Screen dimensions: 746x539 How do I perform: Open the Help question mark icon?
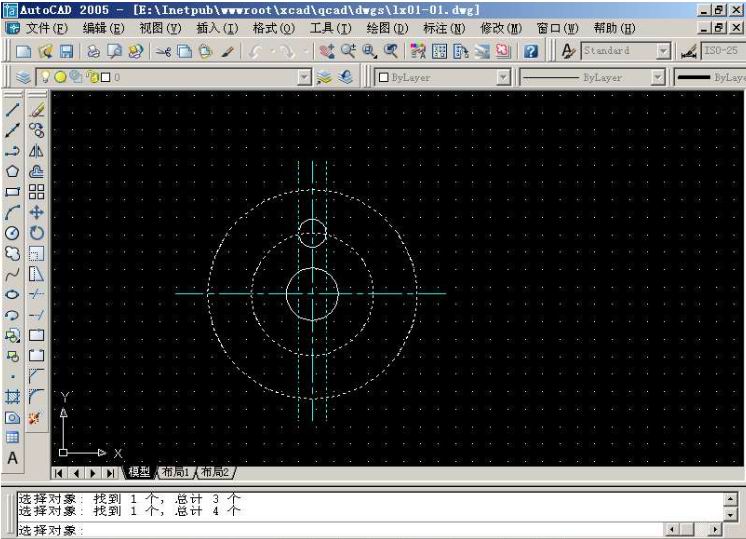[530, 51]
